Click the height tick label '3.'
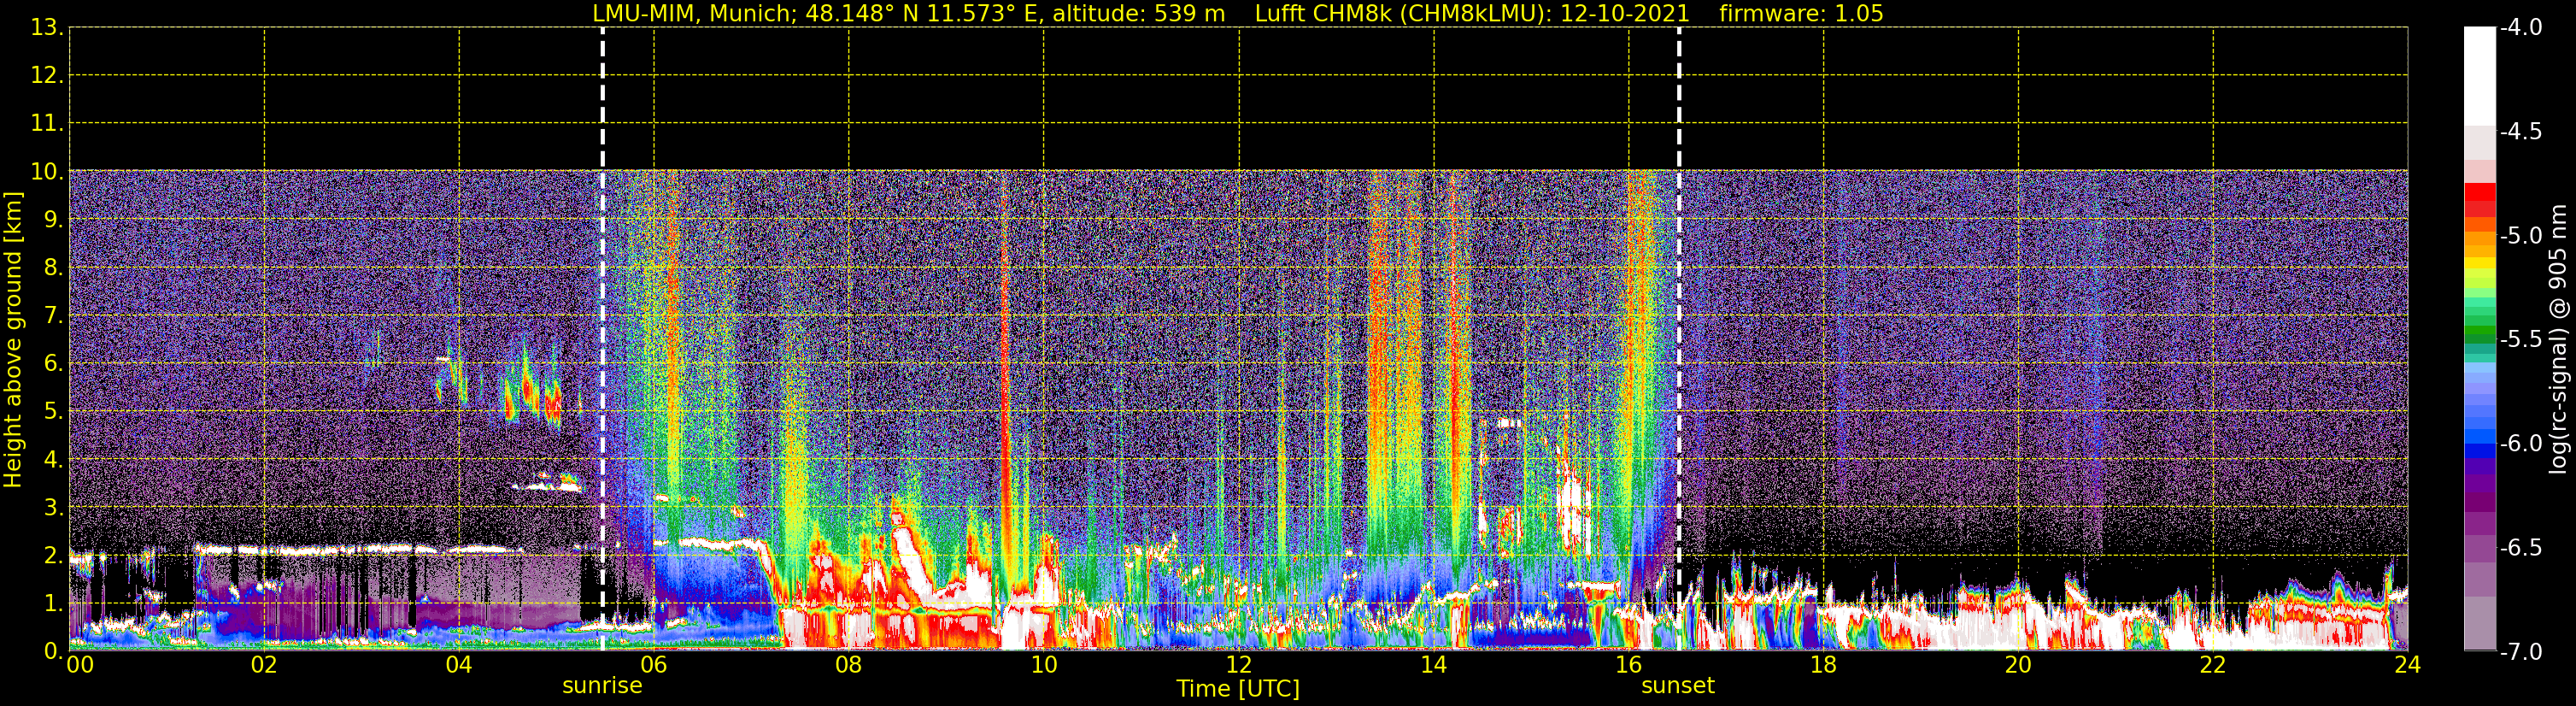Screen dimensions: 2576x706 (x=54, y=507)
